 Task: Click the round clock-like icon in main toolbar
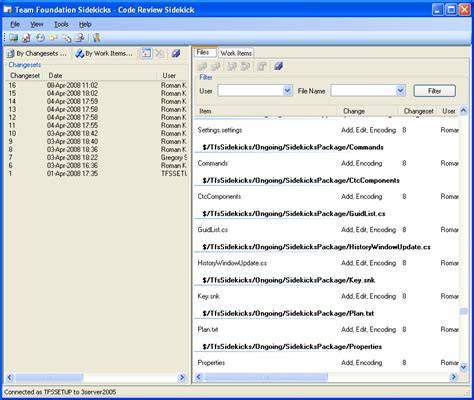(40, 38)
